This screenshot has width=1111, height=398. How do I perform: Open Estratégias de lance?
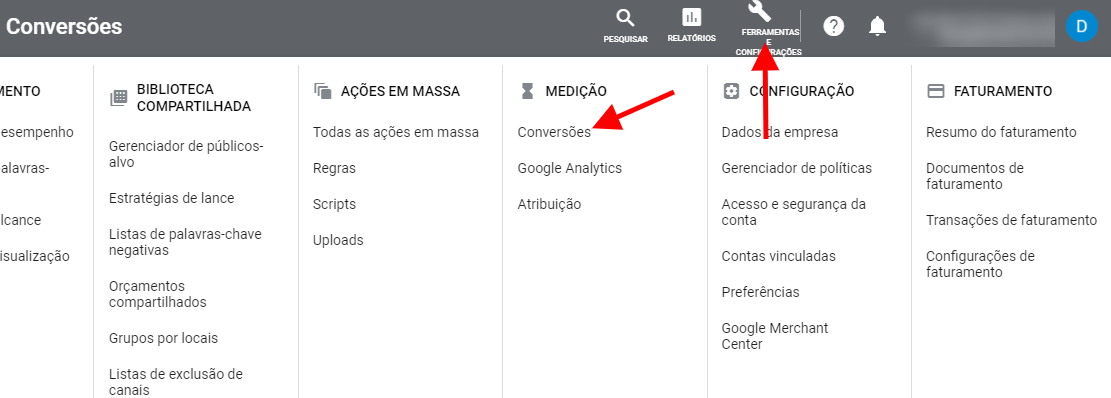pyautogui.click(x=171, y=198)
